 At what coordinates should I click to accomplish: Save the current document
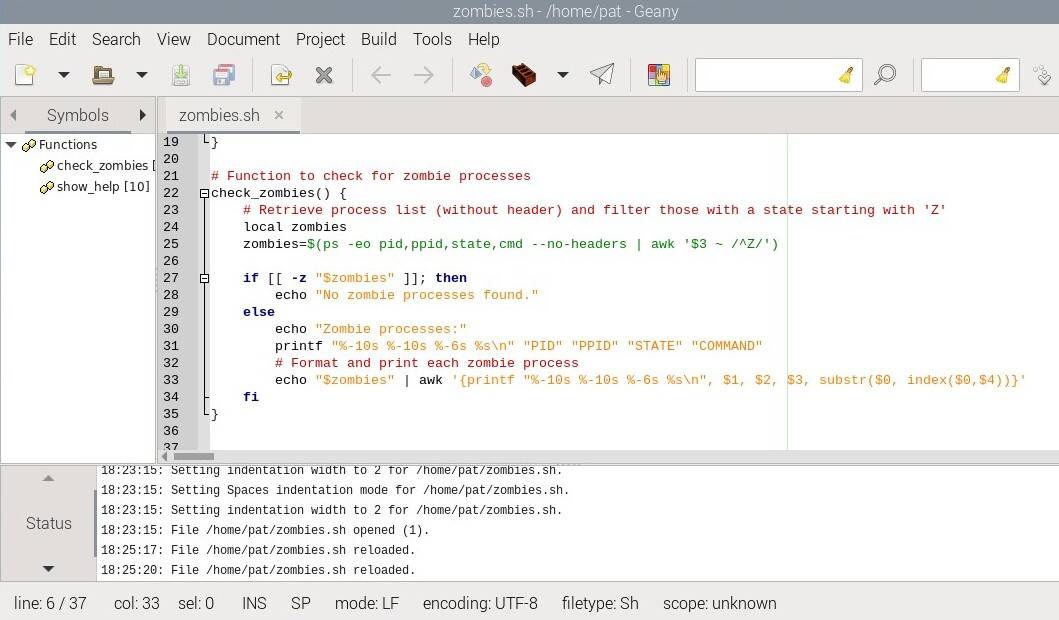tap(183, 74)
